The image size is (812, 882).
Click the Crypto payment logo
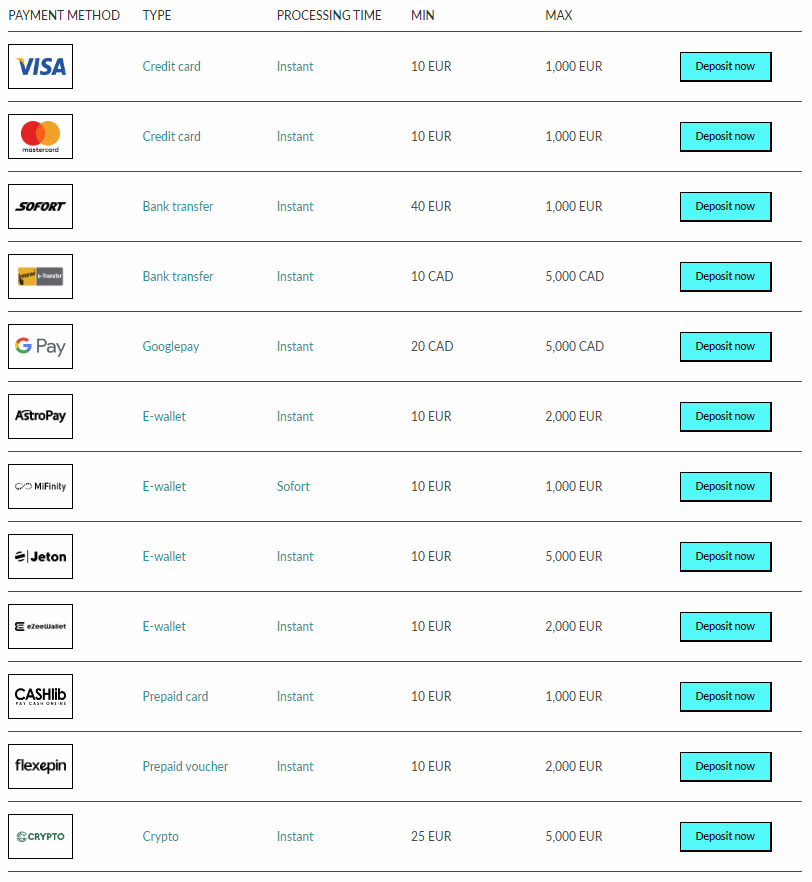40,837
